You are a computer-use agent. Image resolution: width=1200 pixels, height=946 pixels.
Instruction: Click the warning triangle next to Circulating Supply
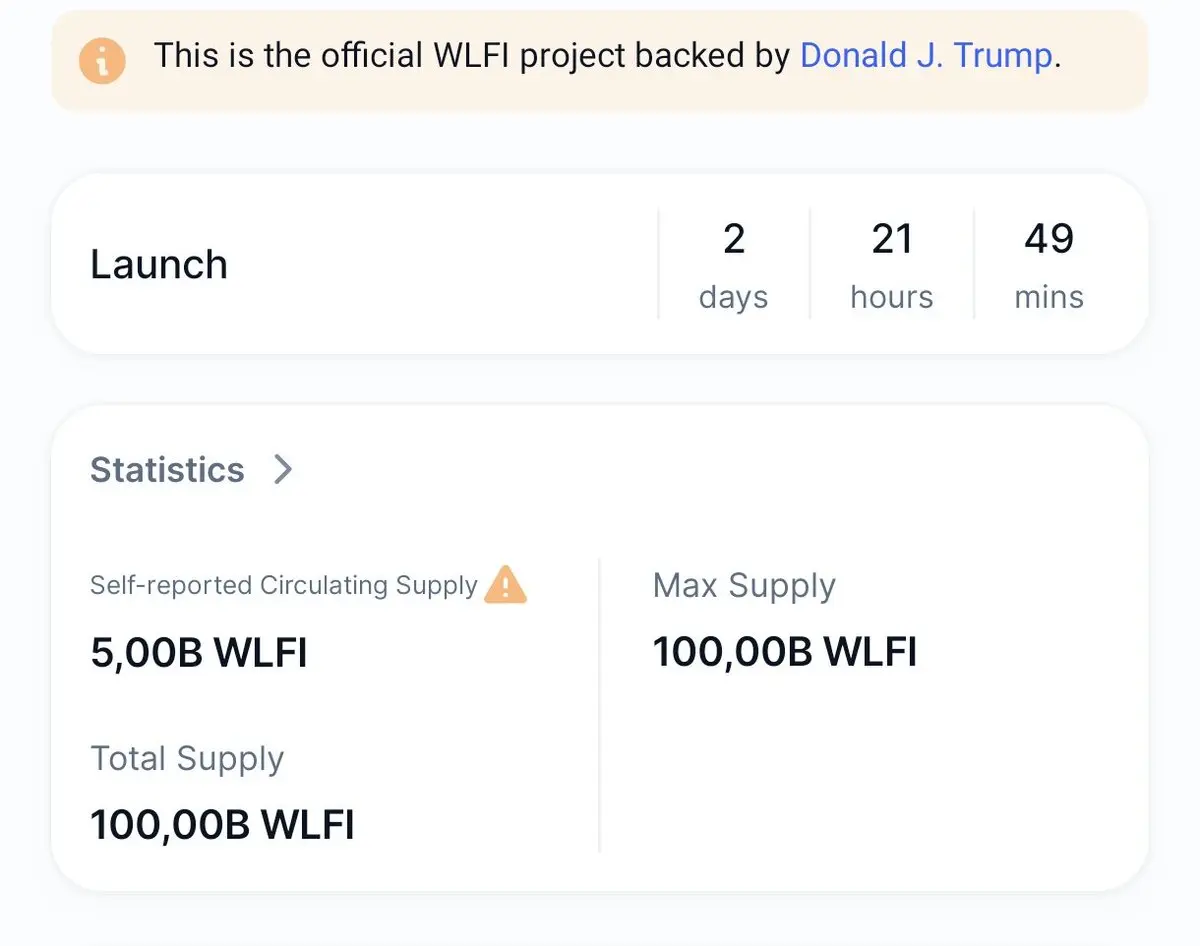point(505,585)
